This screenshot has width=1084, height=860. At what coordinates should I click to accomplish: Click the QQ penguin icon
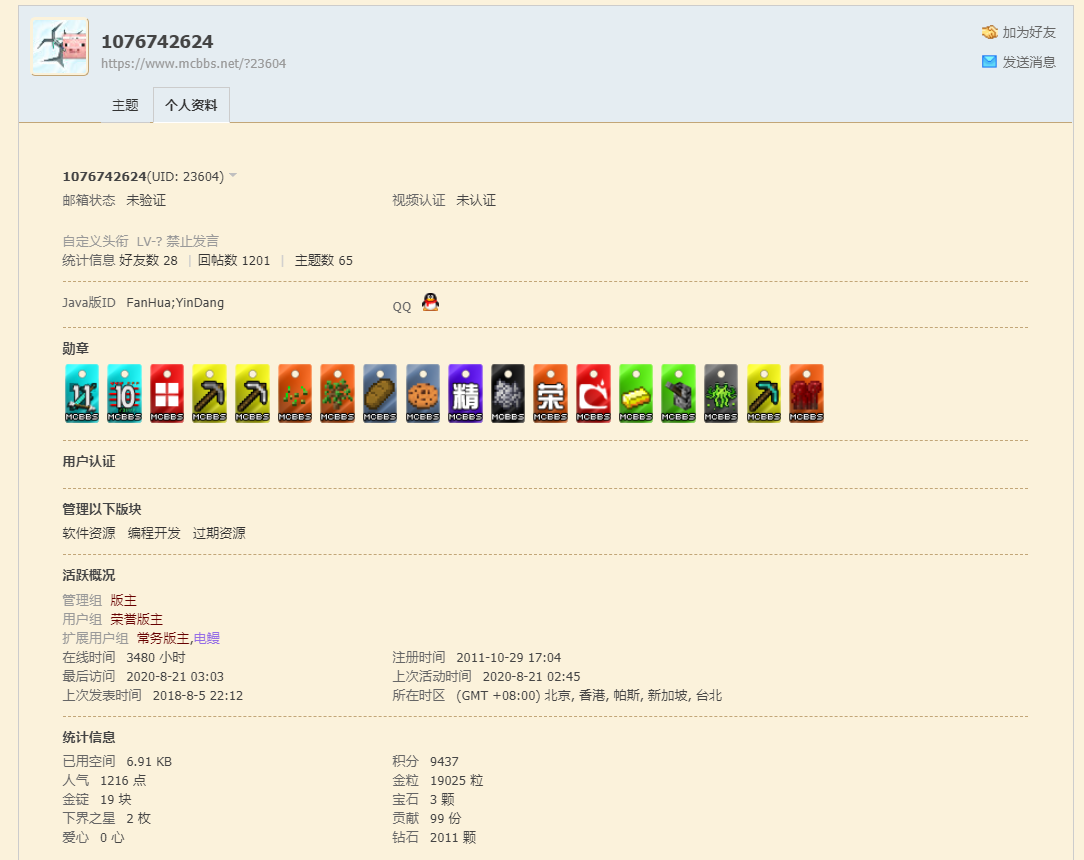[x=430, y=302]
